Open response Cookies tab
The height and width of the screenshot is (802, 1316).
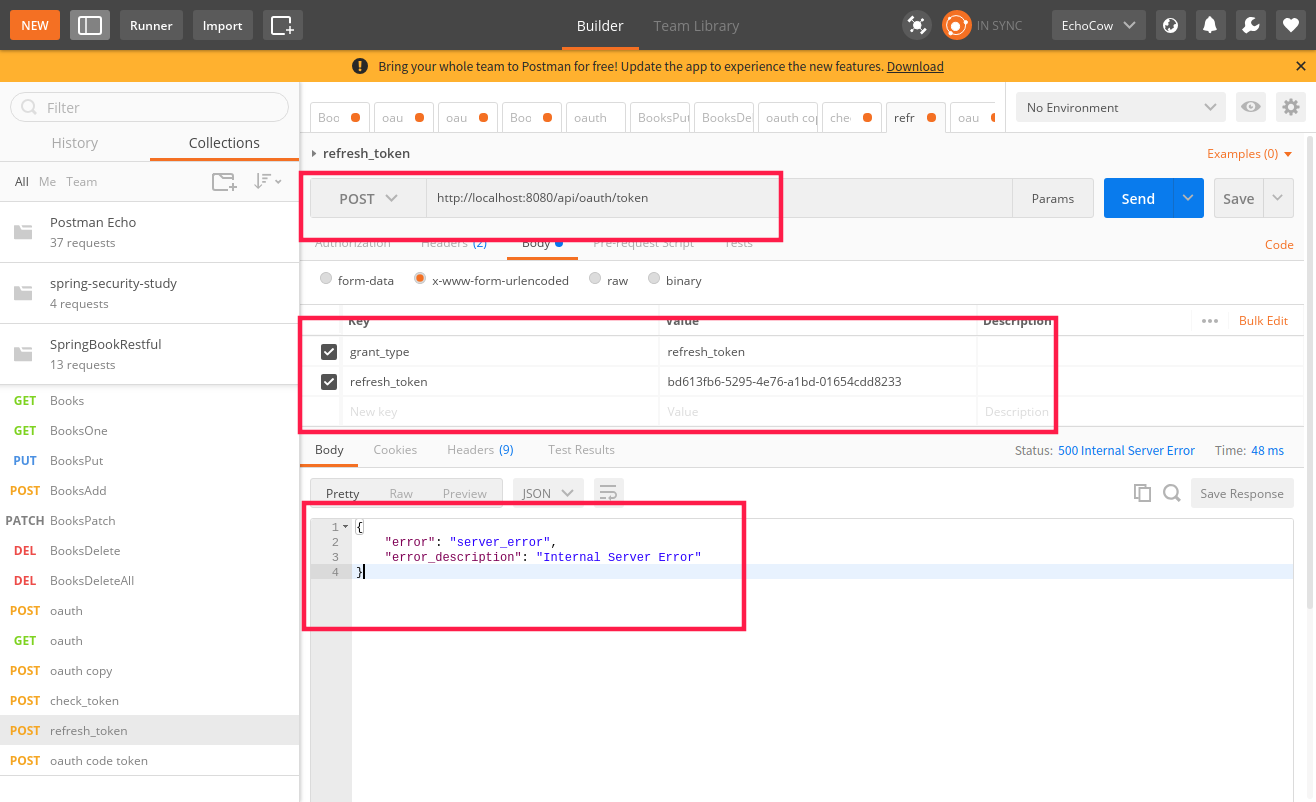[395, 450]
